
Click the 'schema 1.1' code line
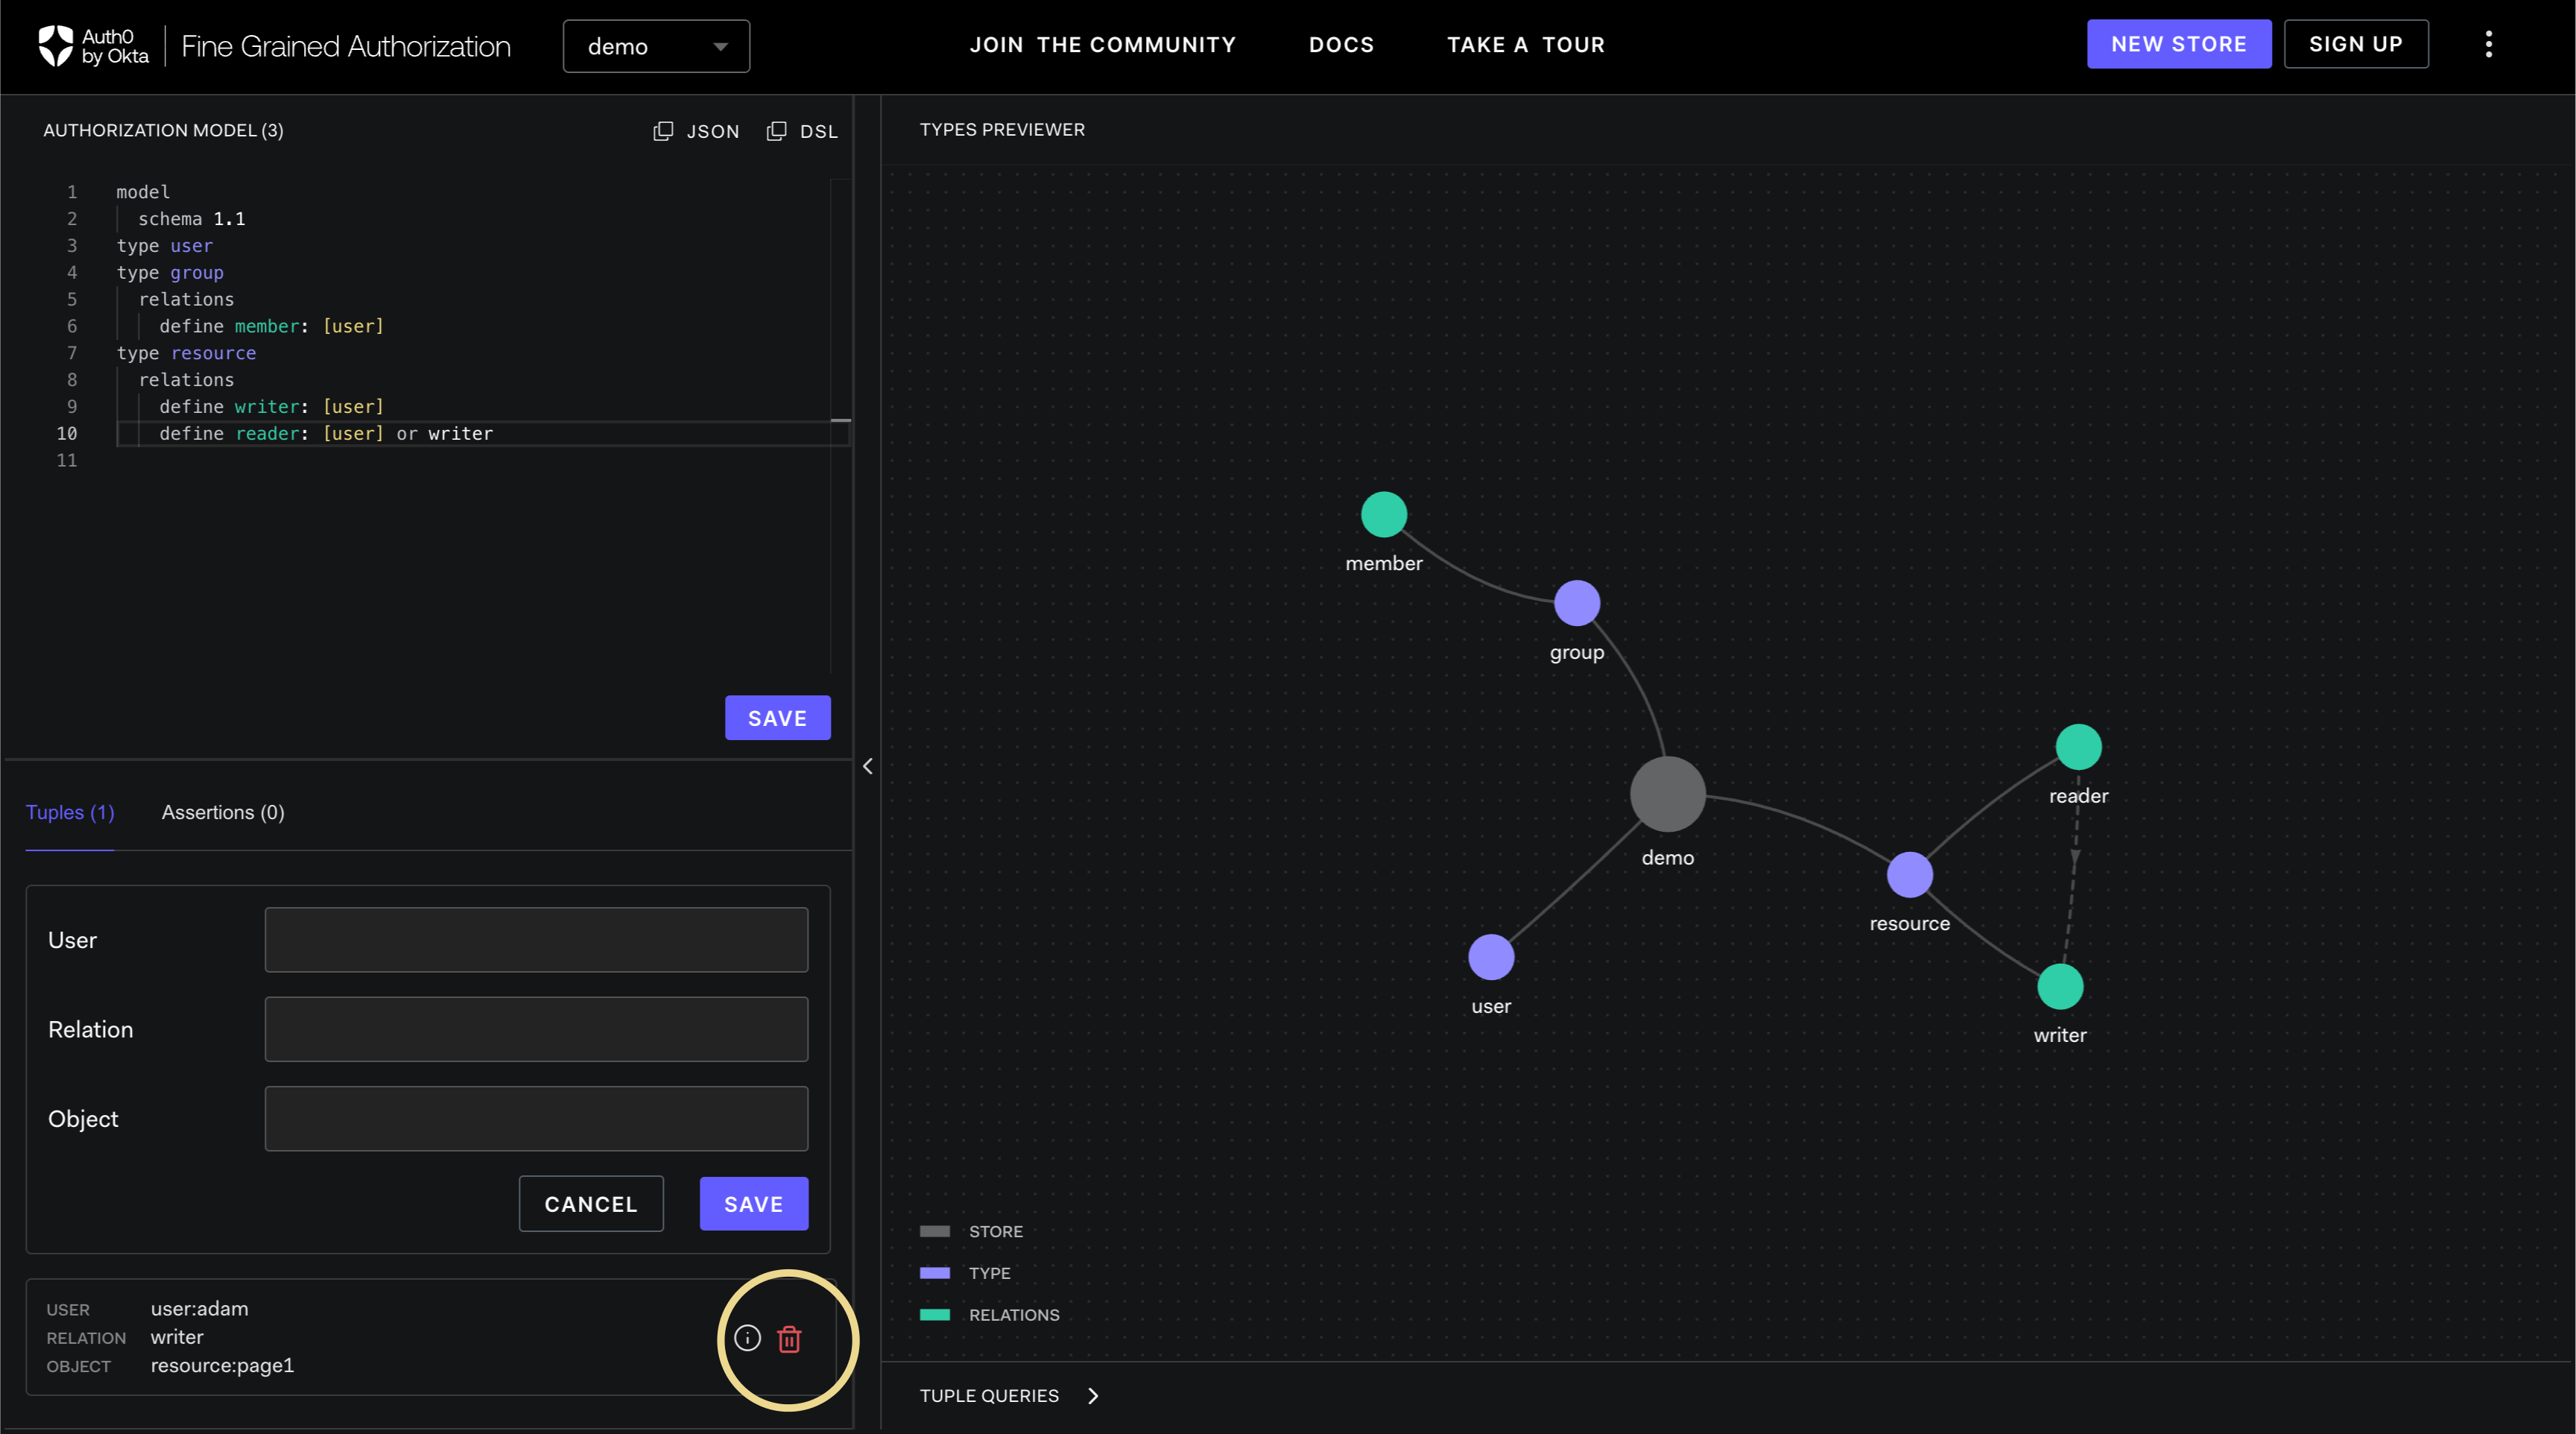pyautogui.click(x=191, y=218)
